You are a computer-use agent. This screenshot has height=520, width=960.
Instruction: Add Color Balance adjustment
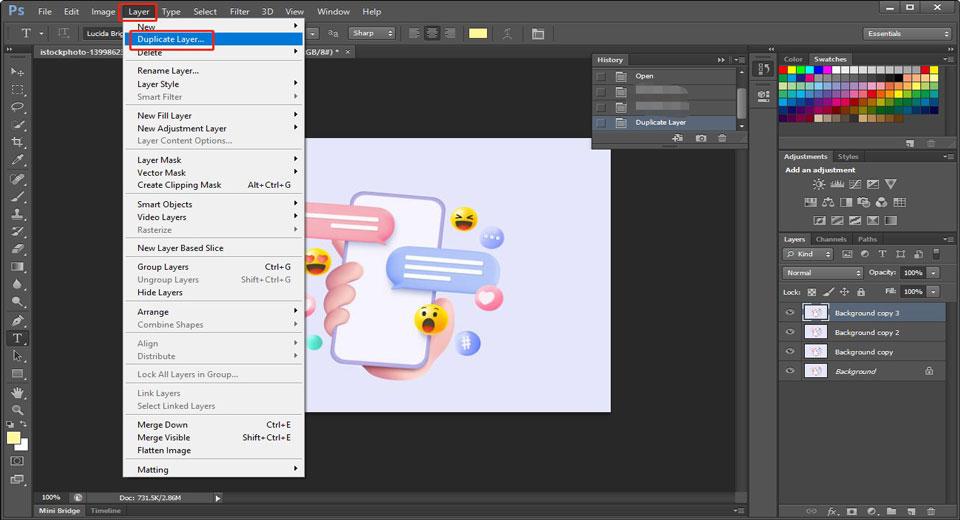(828, 202)
